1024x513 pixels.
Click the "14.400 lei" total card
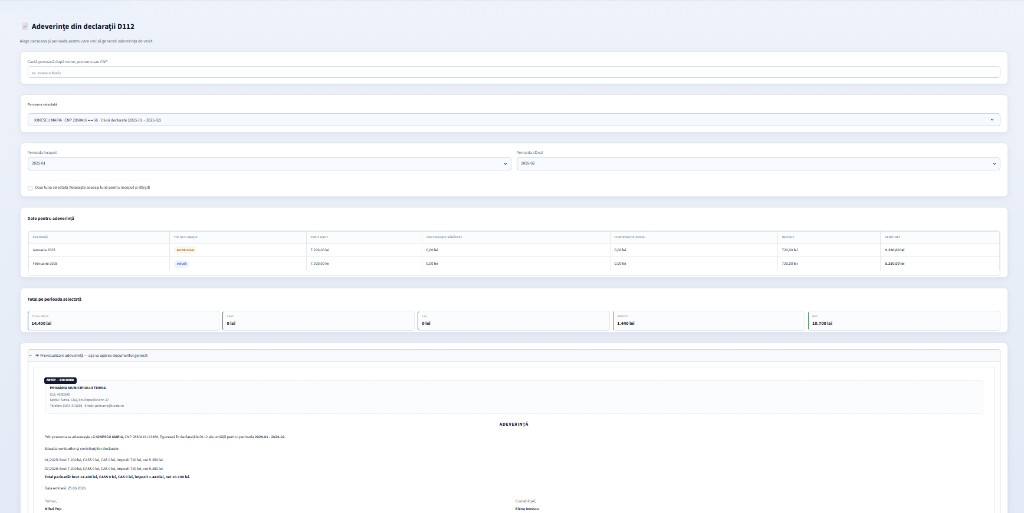point(124,320)
